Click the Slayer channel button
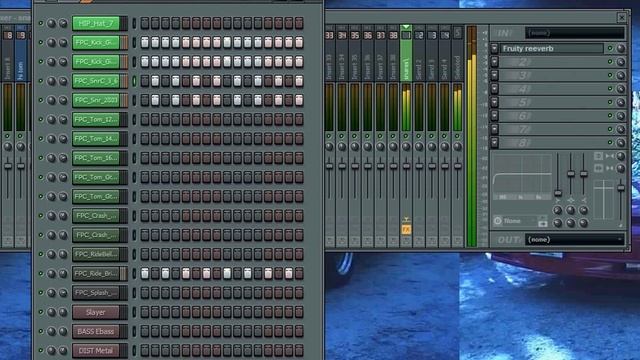 click(96, 312)
